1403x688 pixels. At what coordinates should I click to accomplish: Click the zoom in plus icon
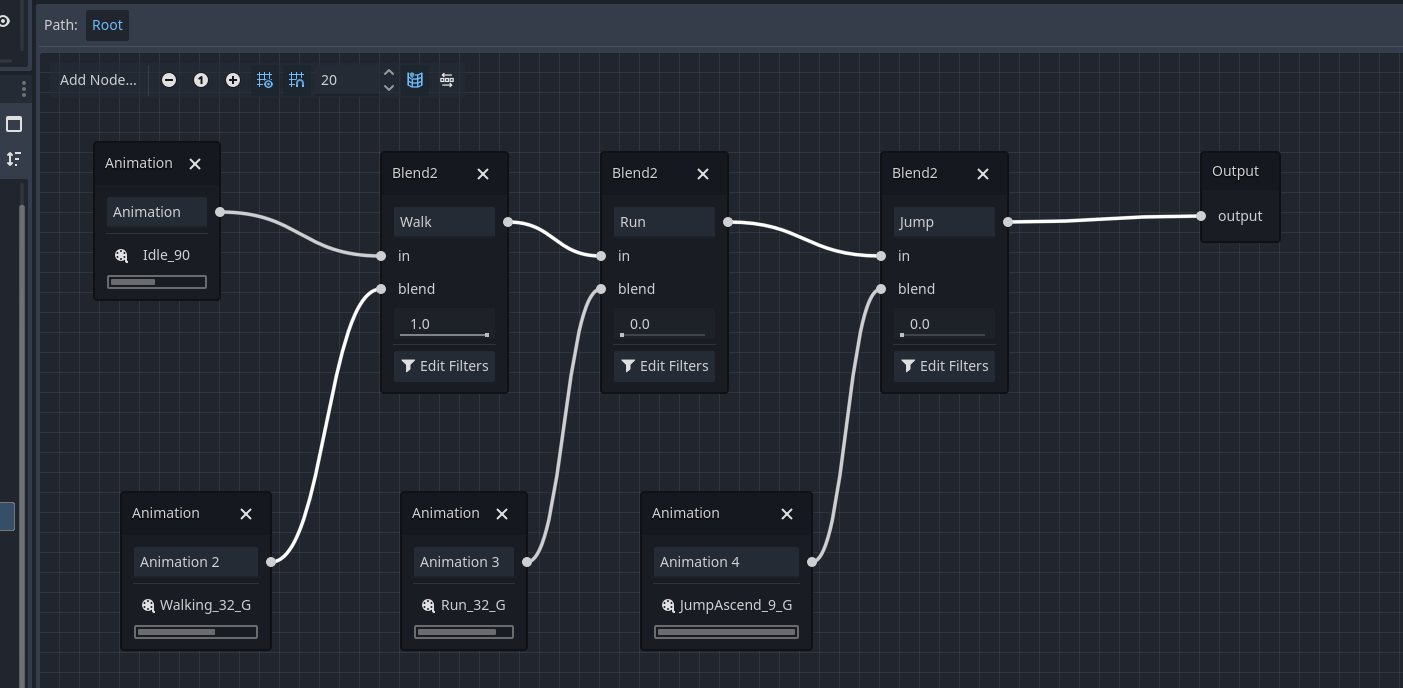[233, 80]
